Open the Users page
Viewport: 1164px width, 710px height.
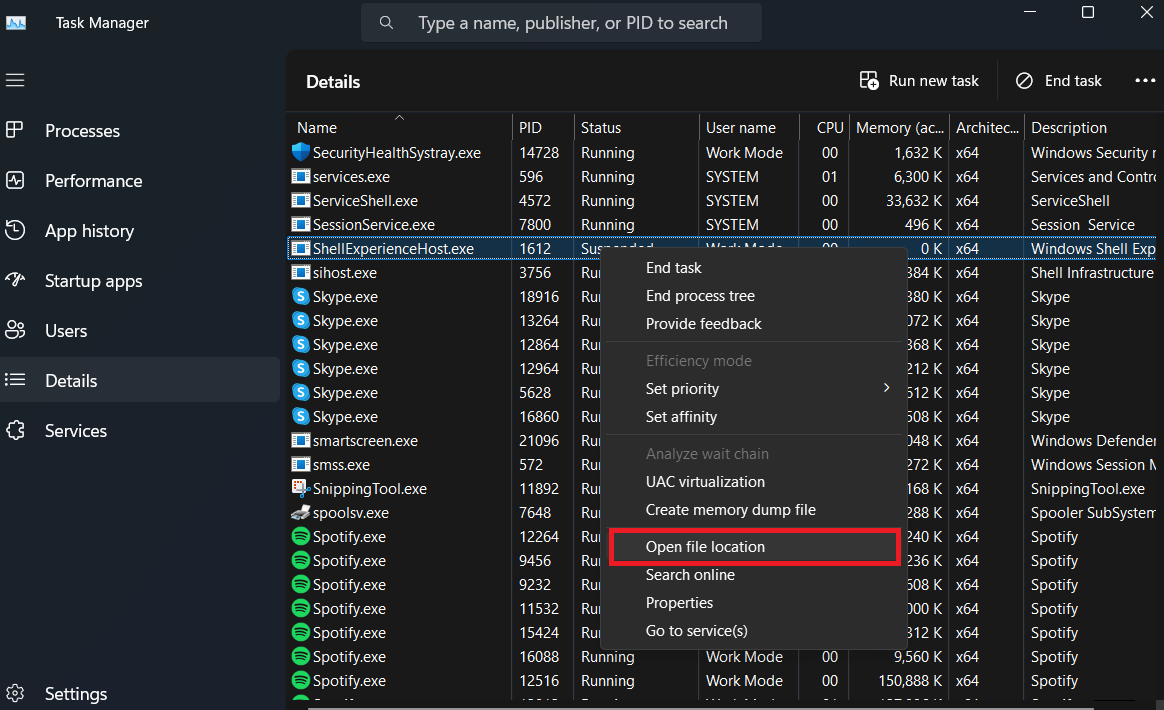tap(140, 330)
